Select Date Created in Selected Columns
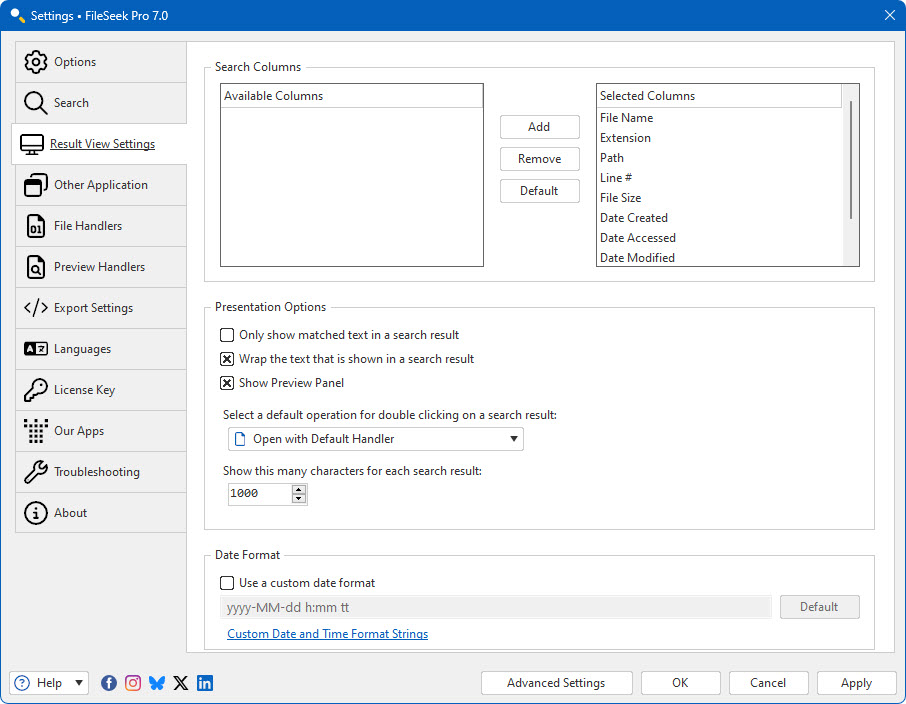Viewport: 906px width, 704px height. pos(719,218)
